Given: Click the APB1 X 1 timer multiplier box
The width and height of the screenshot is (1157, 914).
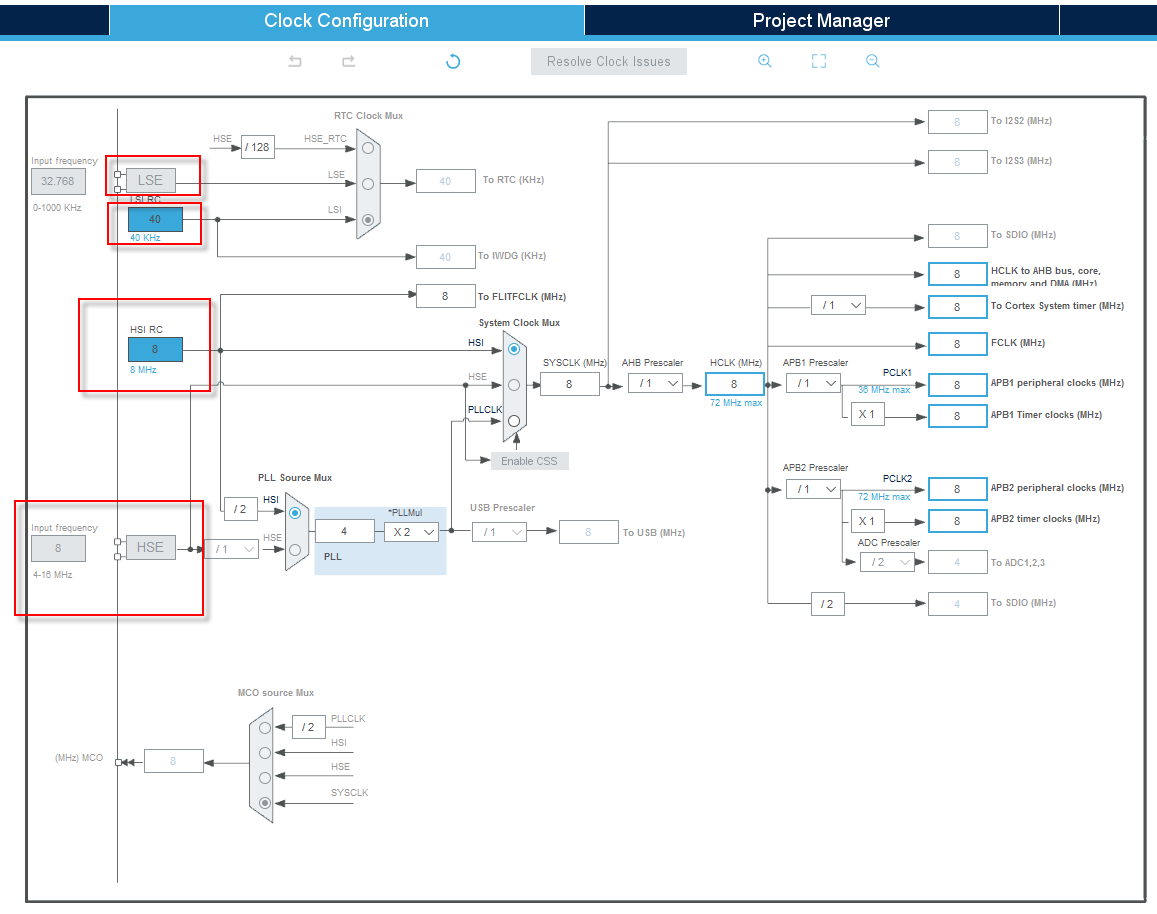Looking at the screenshot, I should (x=867, y=415).
